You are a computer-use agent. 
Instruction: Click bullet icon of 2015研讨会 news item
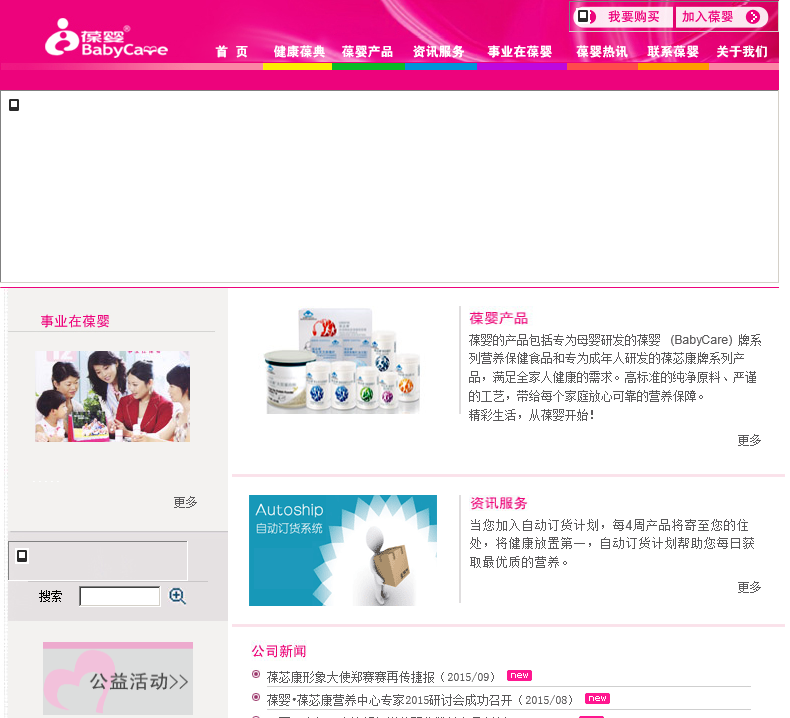click(256, 697)
